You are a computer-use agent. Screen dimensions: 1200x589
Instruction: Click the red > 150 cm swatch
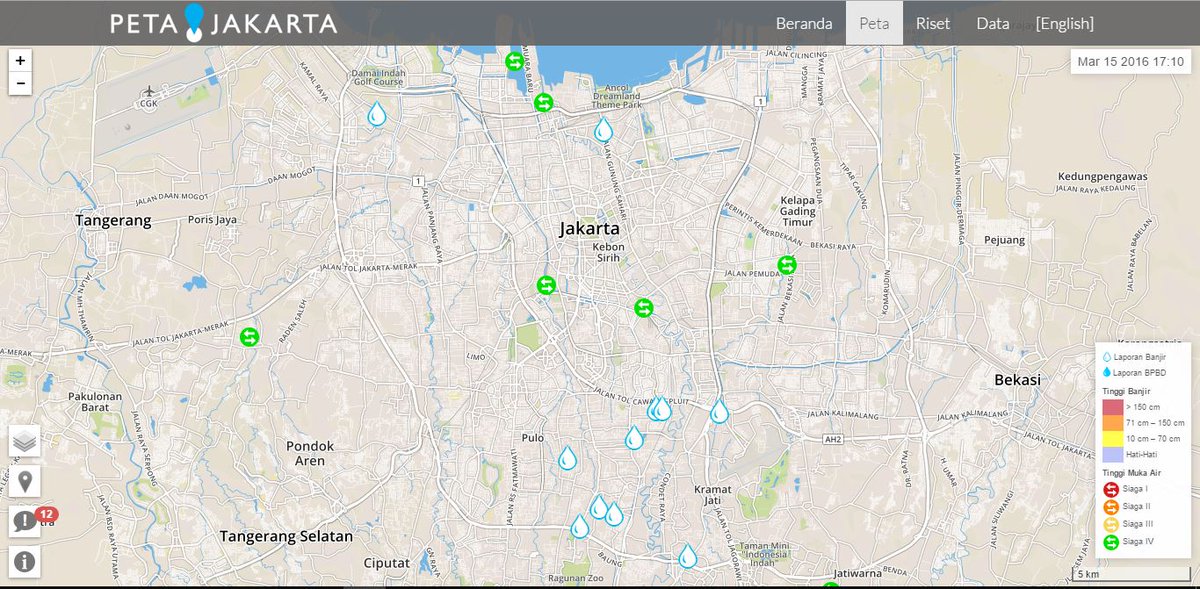1113,407
